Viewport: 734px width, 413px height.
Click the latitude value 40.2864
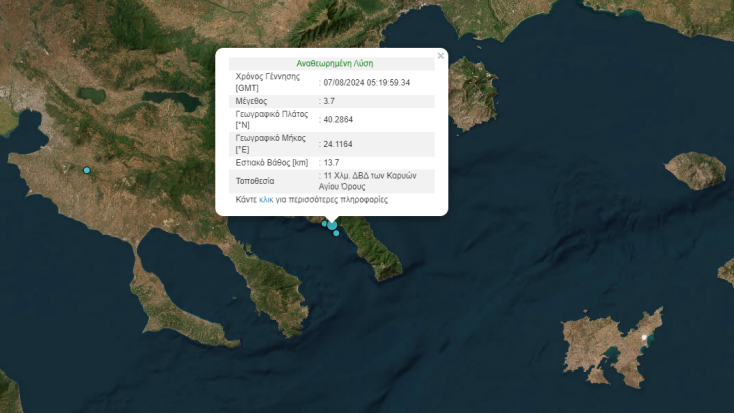click(338, 120)
